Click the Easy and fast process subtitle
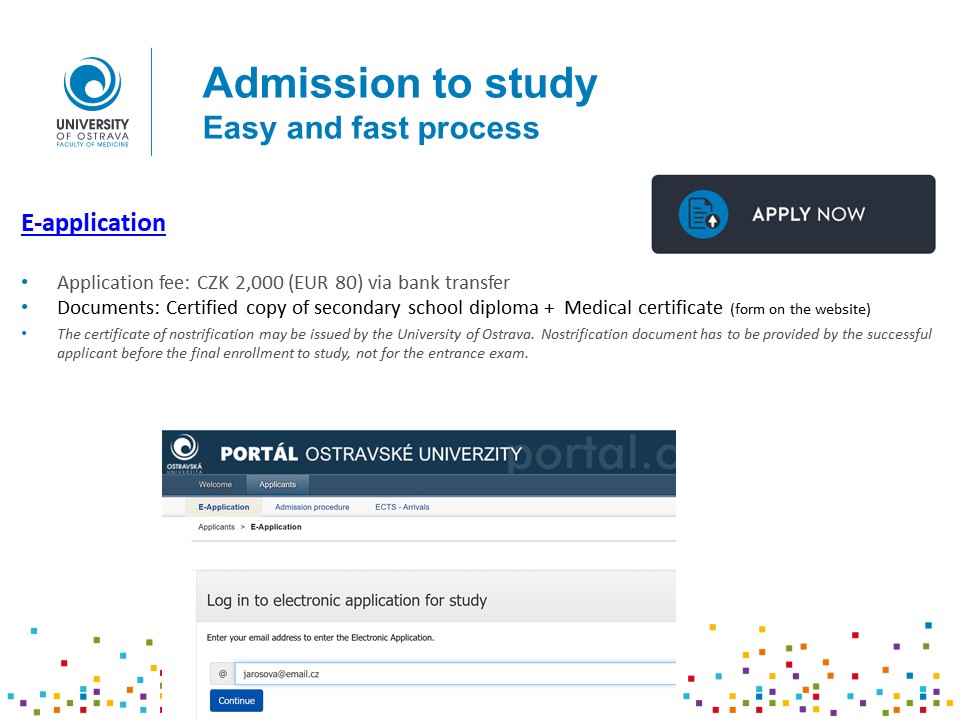This screenshot has height=720, width=960. click(x=371, y=128)
